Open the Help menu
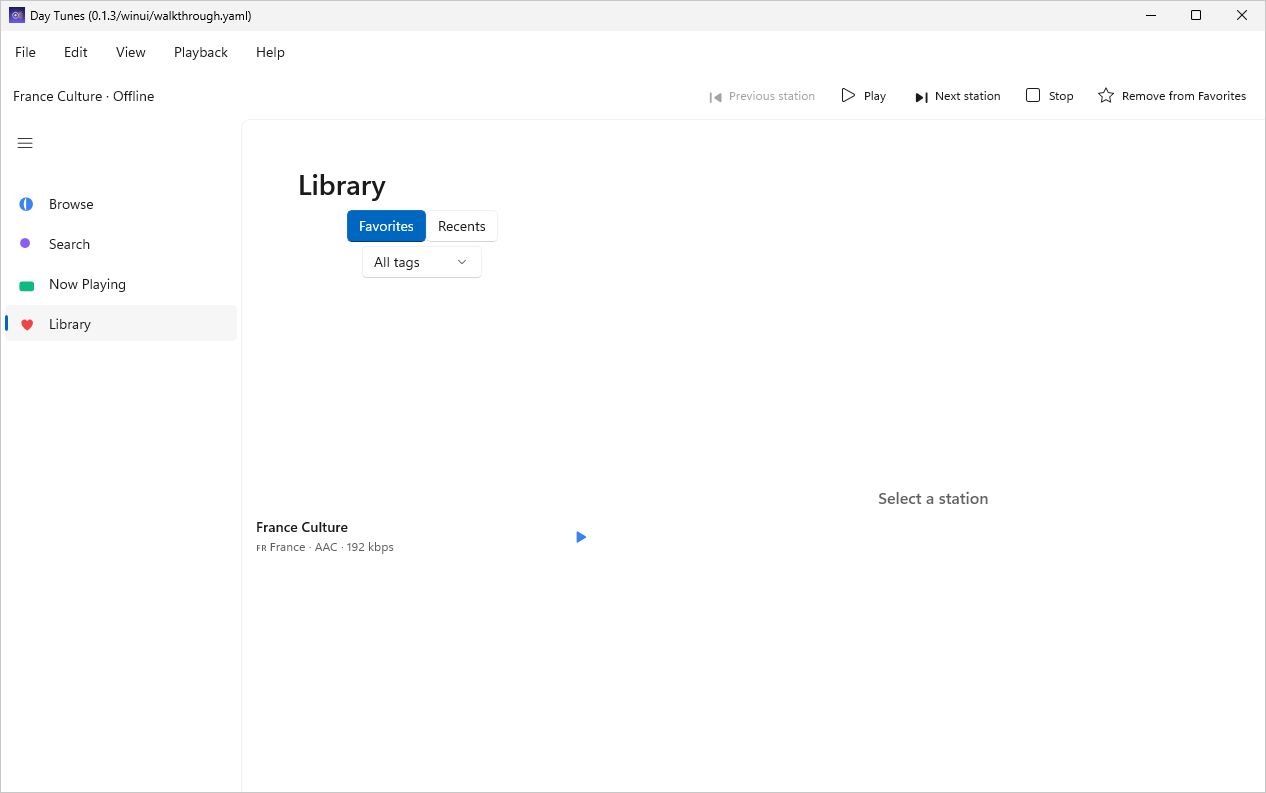This screenshot has width=1266, height=793. 270,52
